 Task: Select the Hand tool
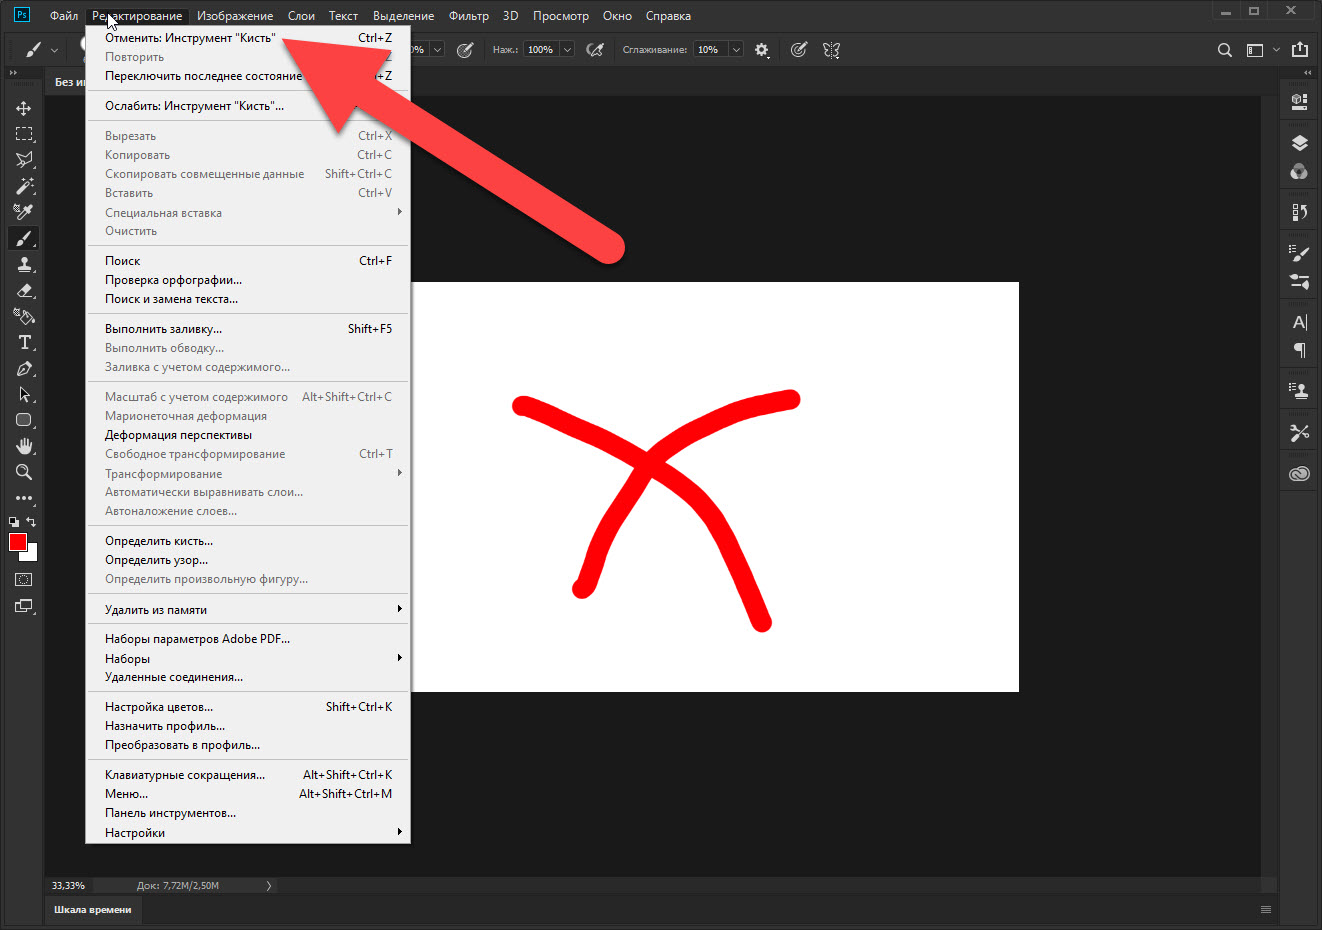point(24,446)
